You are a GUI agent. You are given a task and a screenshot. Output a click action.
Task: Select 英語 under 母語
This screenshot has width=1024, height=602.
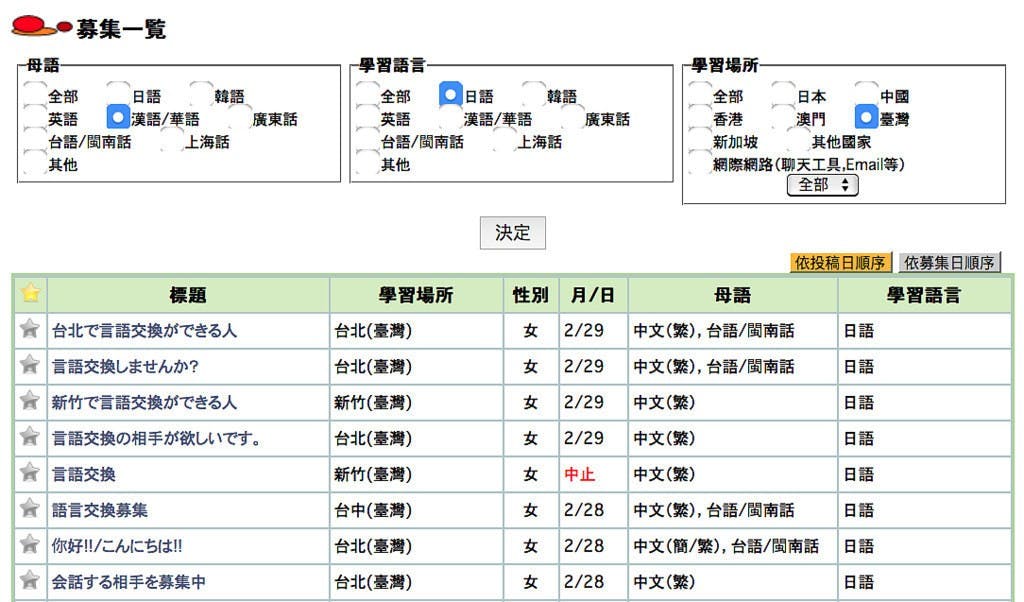click(35, 119)
